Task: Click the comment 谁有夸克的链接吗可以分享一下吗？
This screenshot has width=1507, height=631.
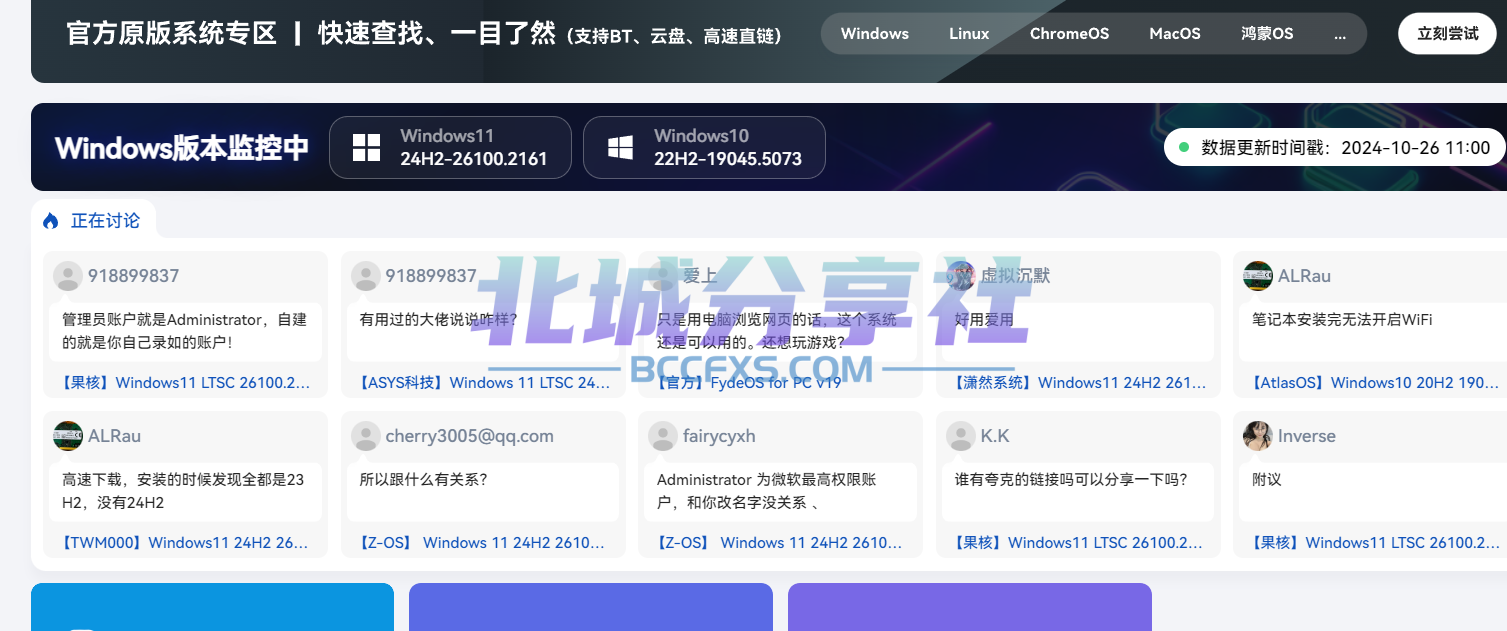Action: coord(1071,480)
